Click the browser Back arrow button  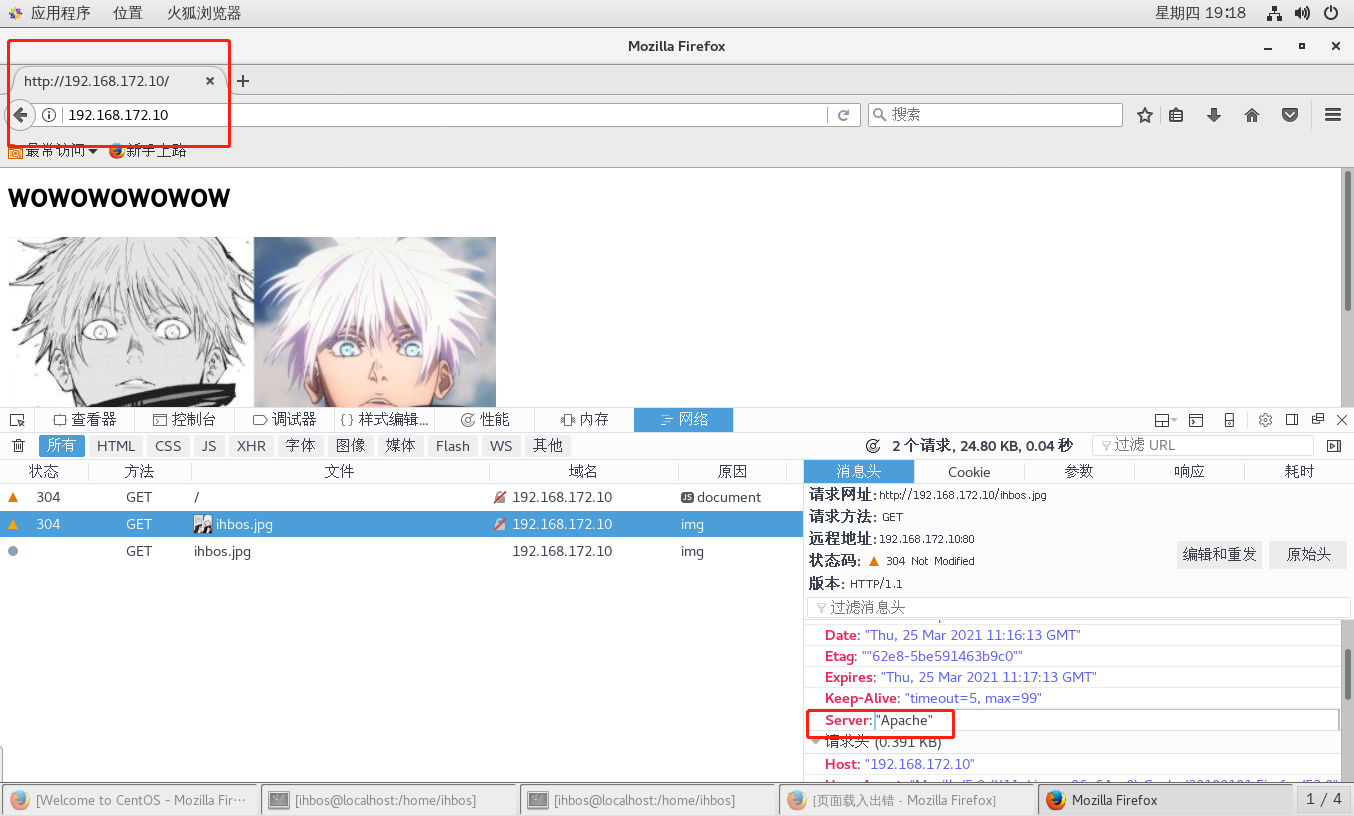[20, 115]
